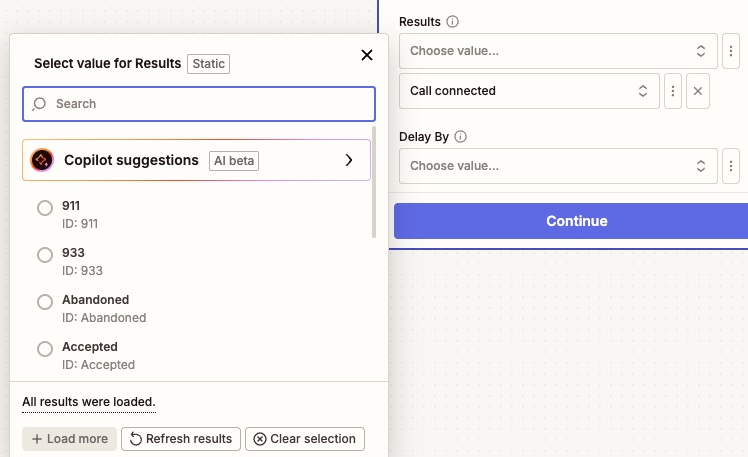Choose the Abandoned radio option
The height and width of the screenshot is (457, 748).
point(45,302)
